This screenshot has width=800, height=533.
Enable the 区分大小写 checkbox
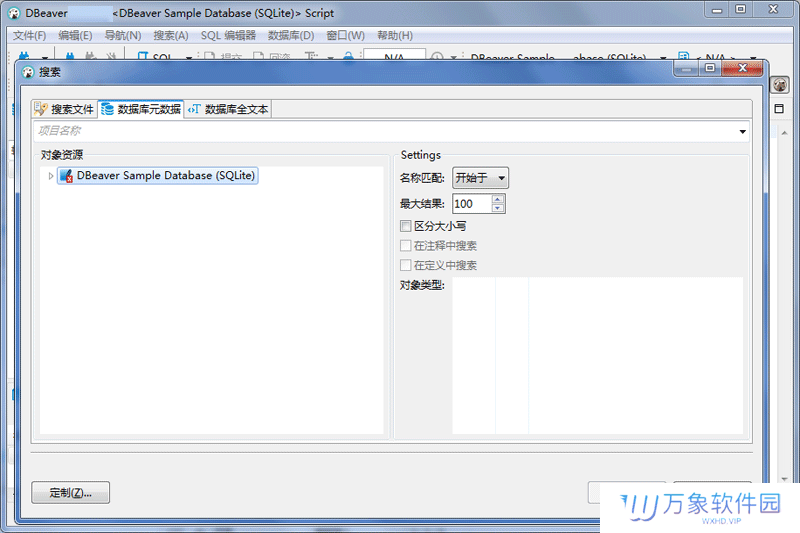tap(406, 226)
